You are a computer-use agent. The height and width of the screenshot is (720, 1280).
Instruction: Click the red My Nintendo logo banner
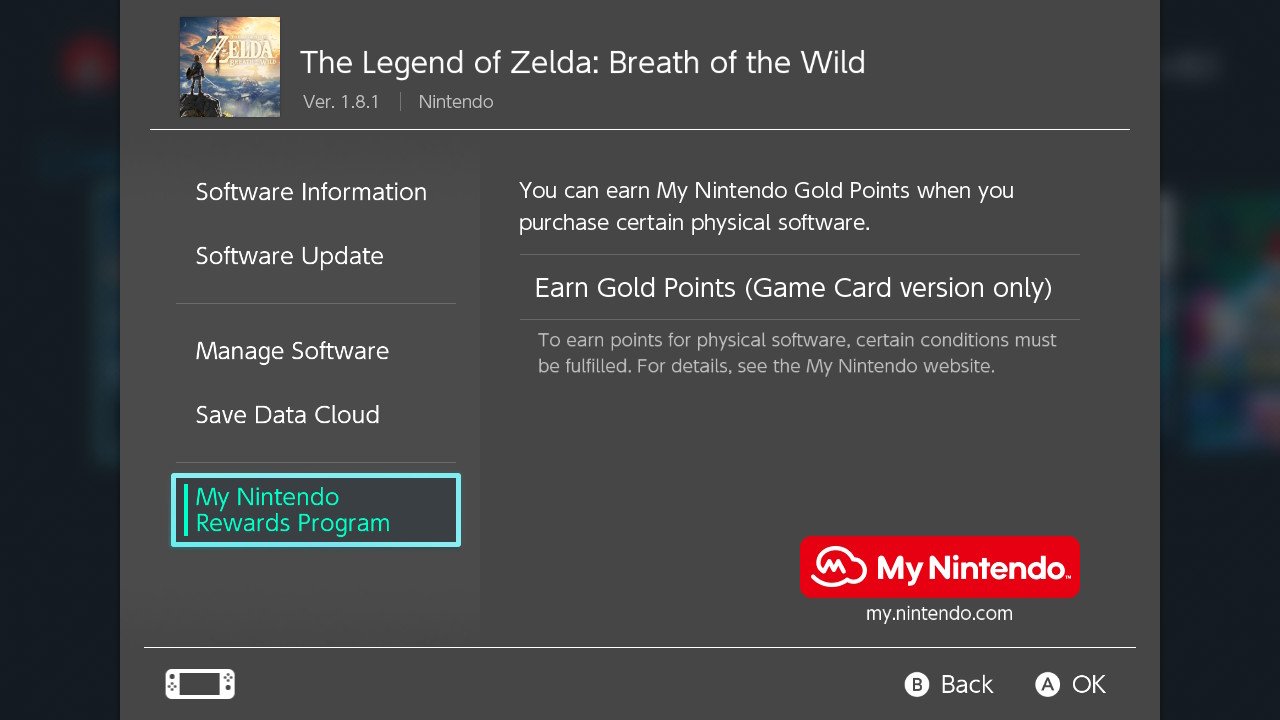[x=940, y=567]
